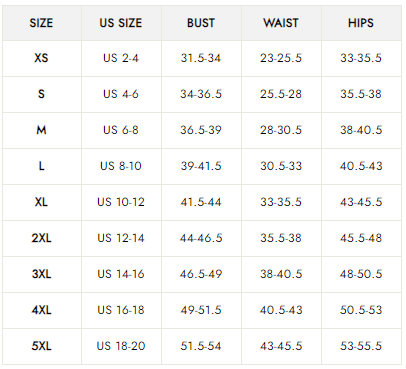Click the BUST column header

pyautogui.click(x=201, y=23)
